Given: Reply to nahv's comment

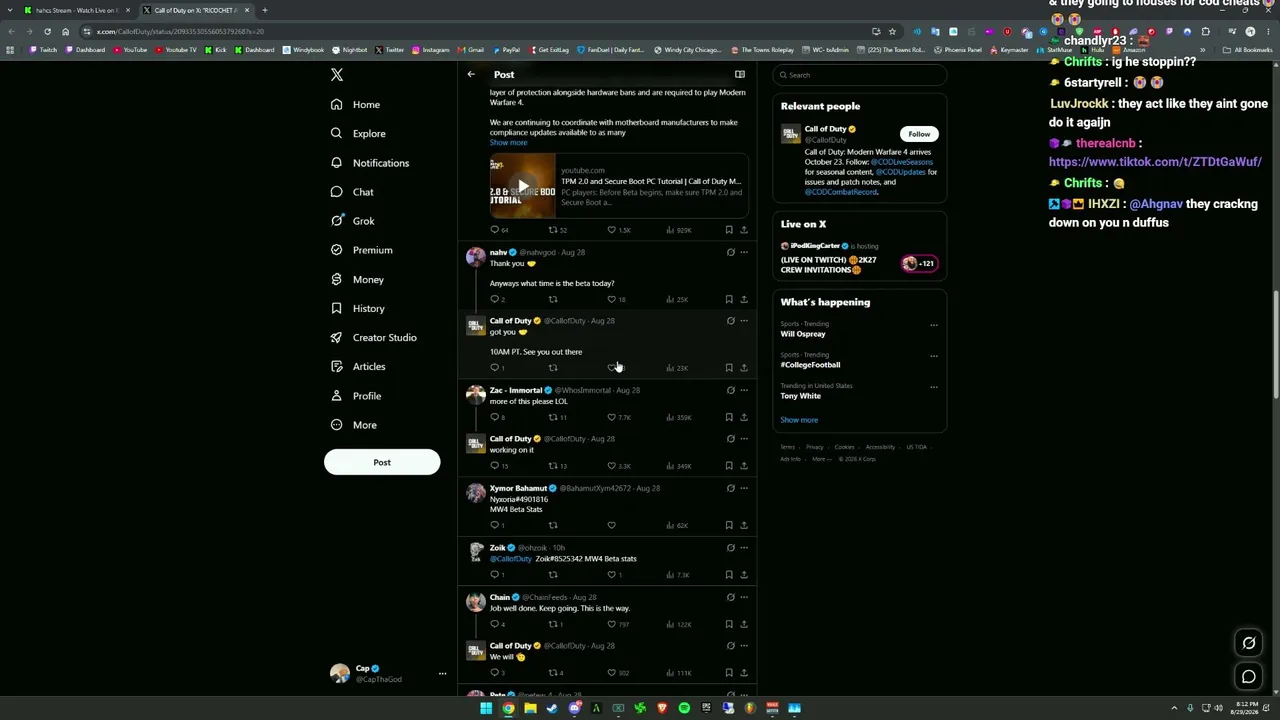Looking at the screenshot, I should coord(497,299).
